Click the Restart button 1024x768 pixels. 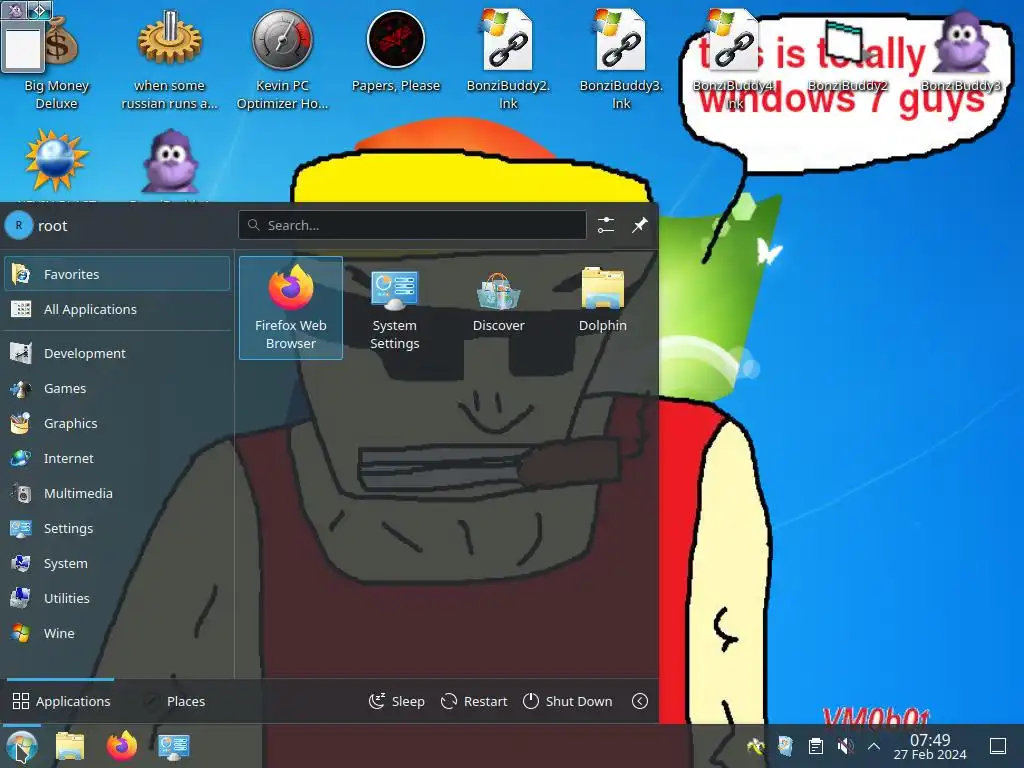pyautogui.click(x=474, y=701)
